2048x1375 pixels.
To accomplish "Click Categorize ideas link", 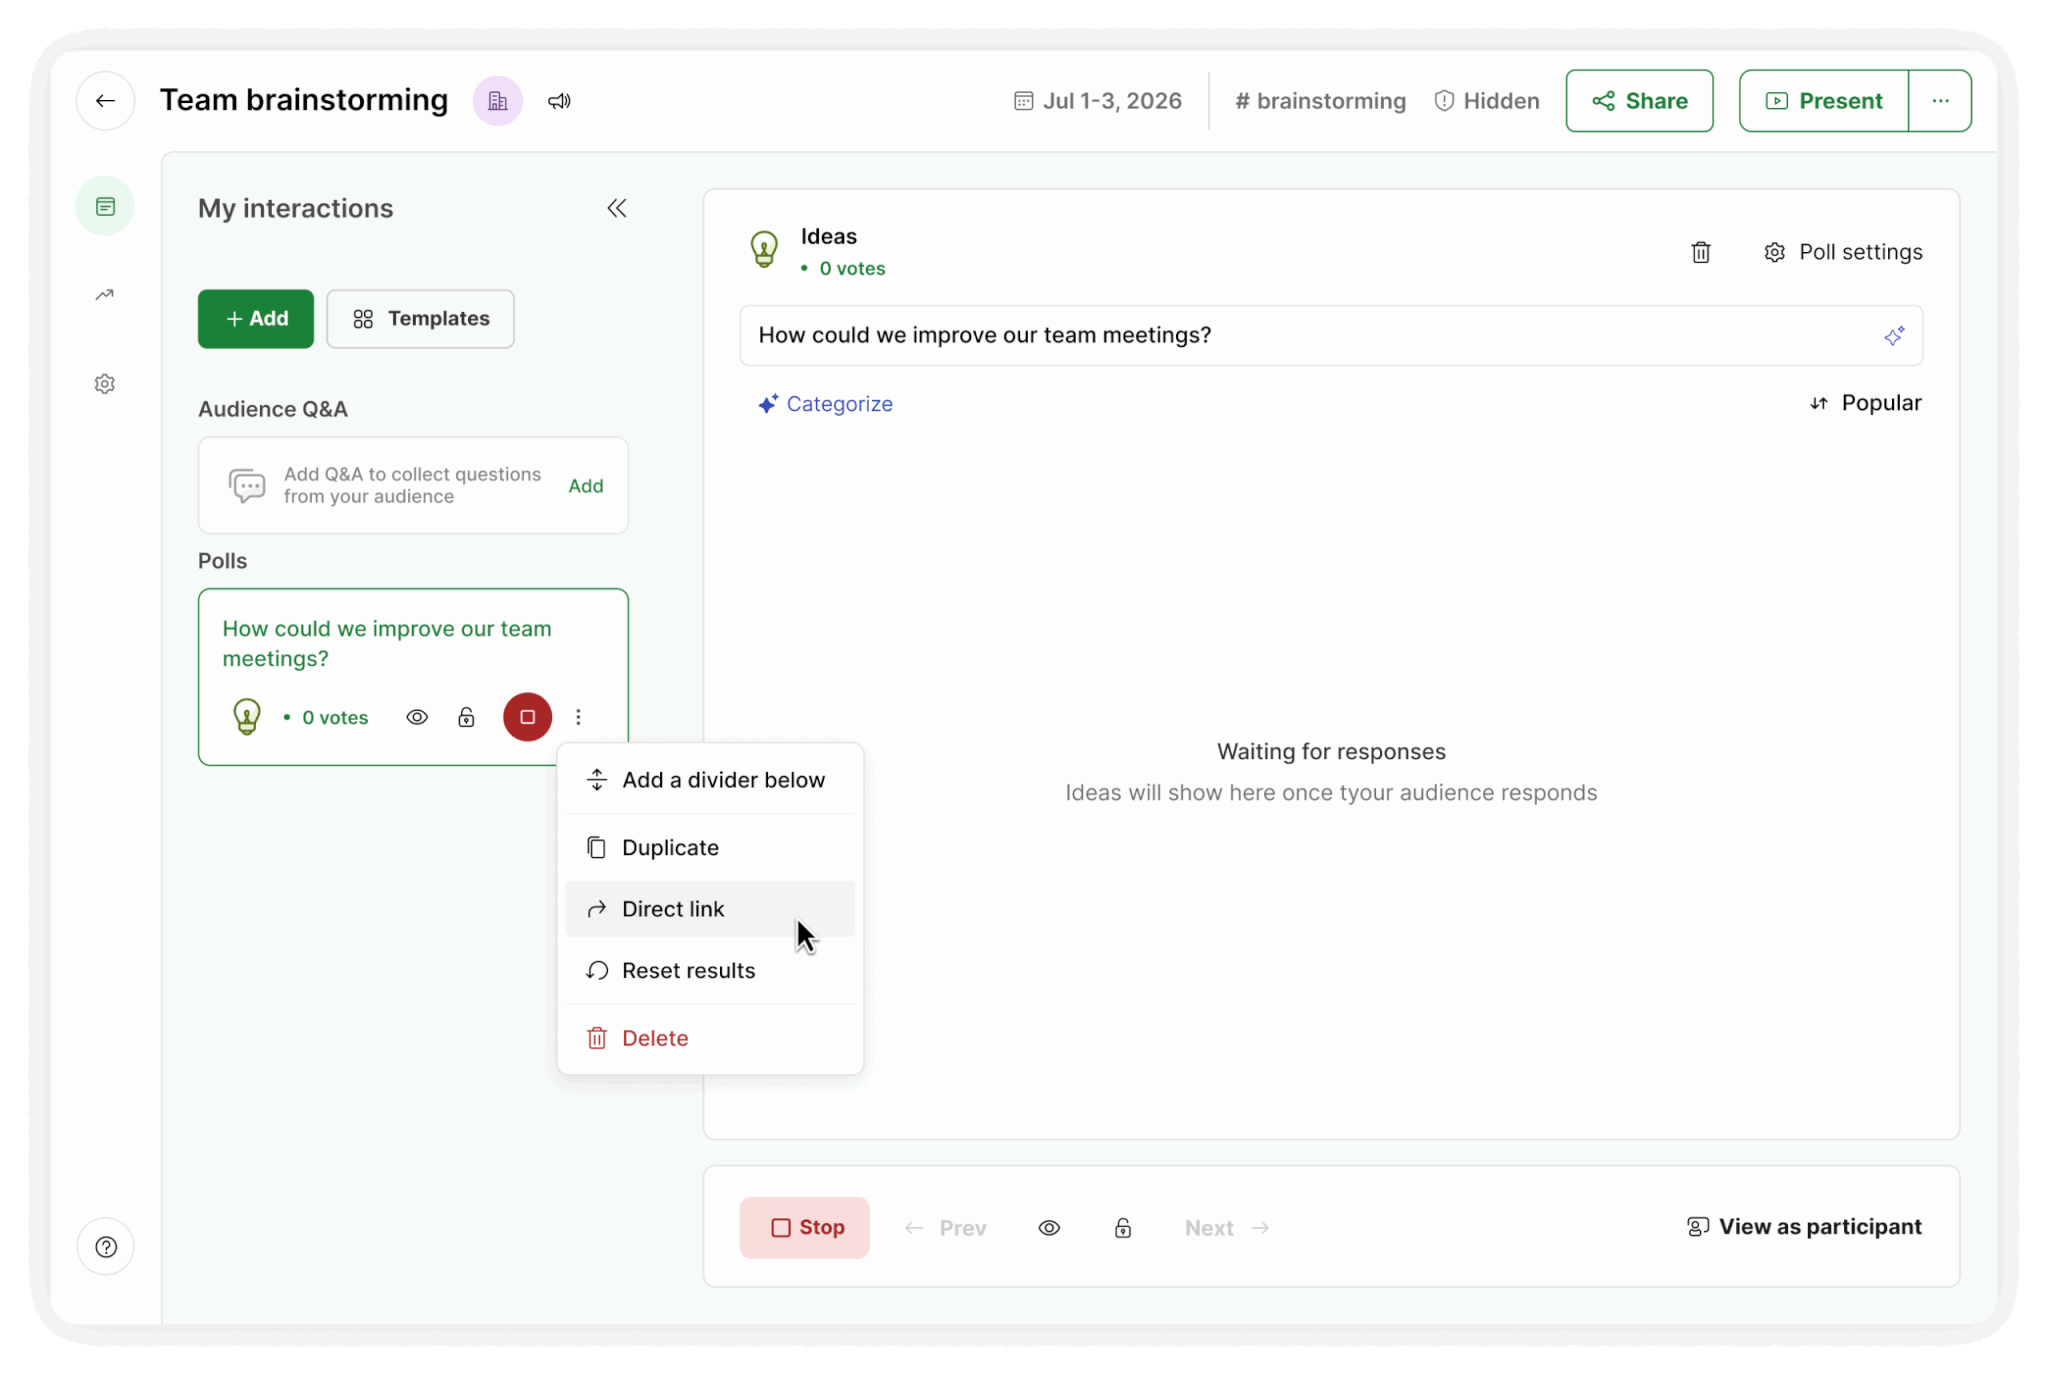I will 825,404.
